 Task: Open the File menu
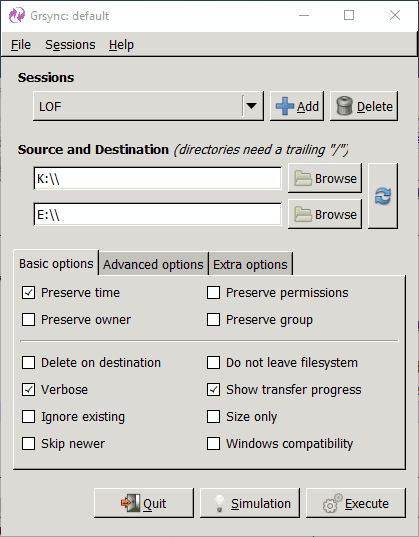tap(21, 45)
